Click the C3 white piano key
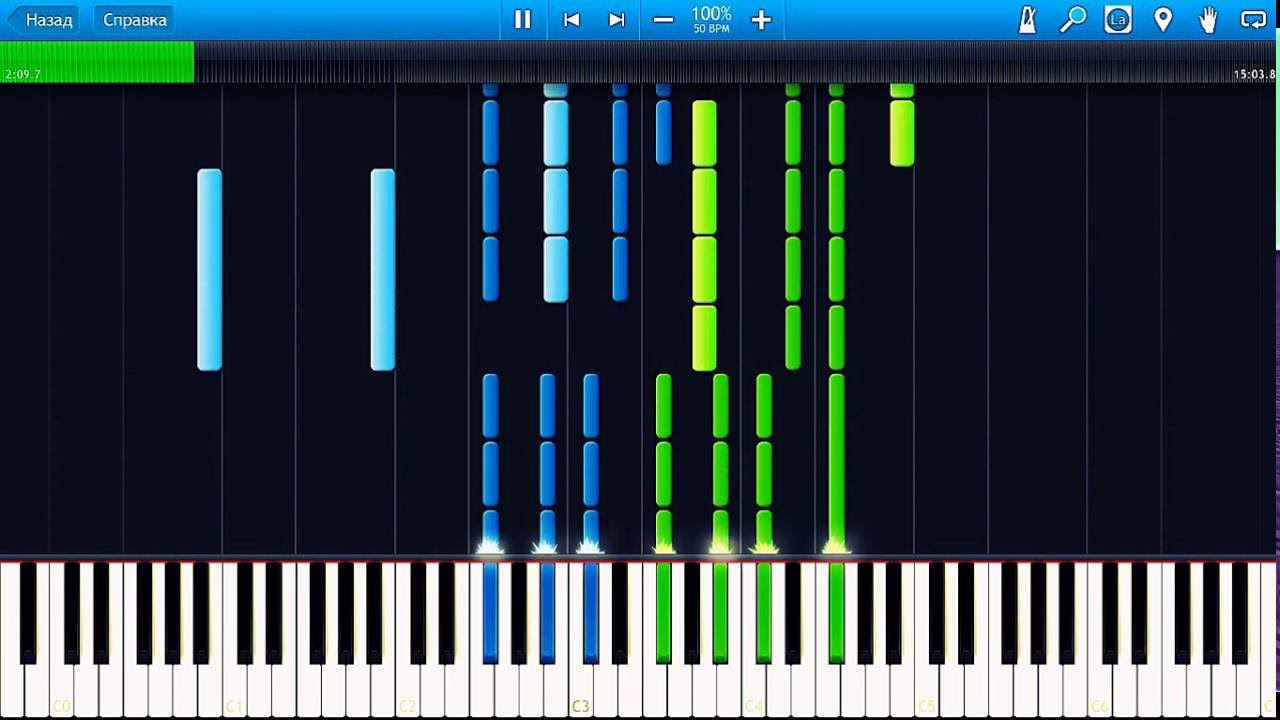This screenshot has width=1280, height=720. (581, 640)
